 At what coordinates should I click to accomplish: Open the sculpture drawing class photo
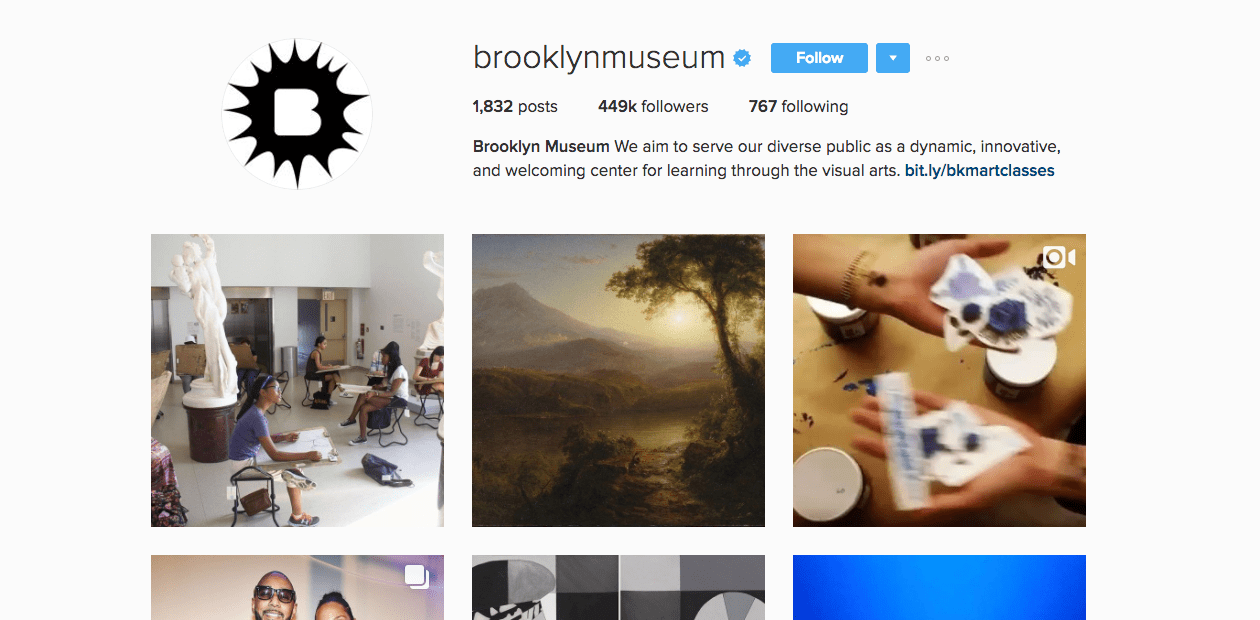tap(297, 380)
